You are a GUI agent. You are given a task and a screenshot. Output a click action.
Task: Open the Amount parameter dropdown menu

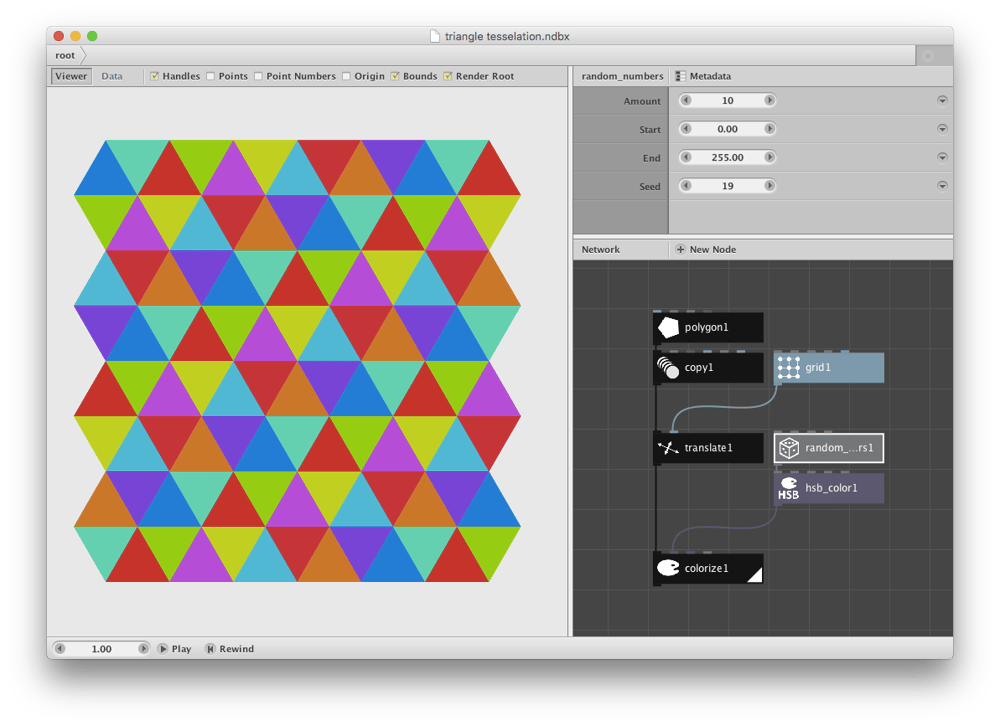942,100
